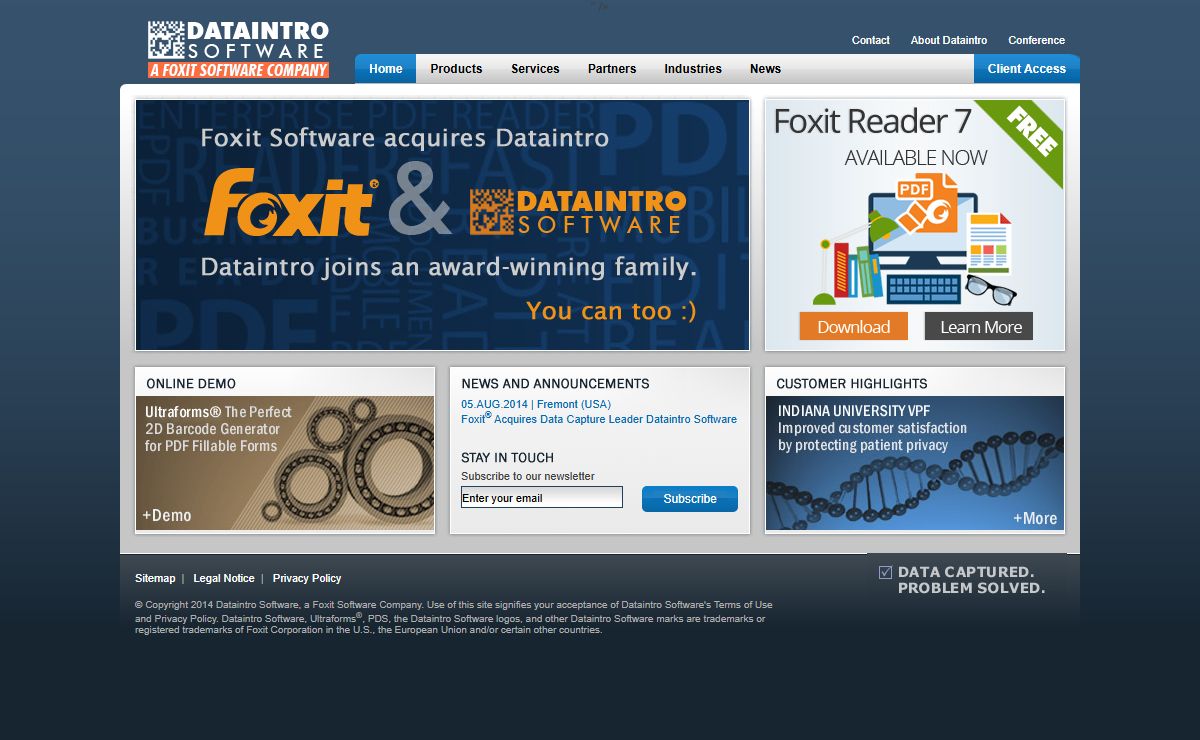The height and width of the screenshot is (740, 1200).
Task: Click the You can too :) text
Action: (x=611, y=311)
